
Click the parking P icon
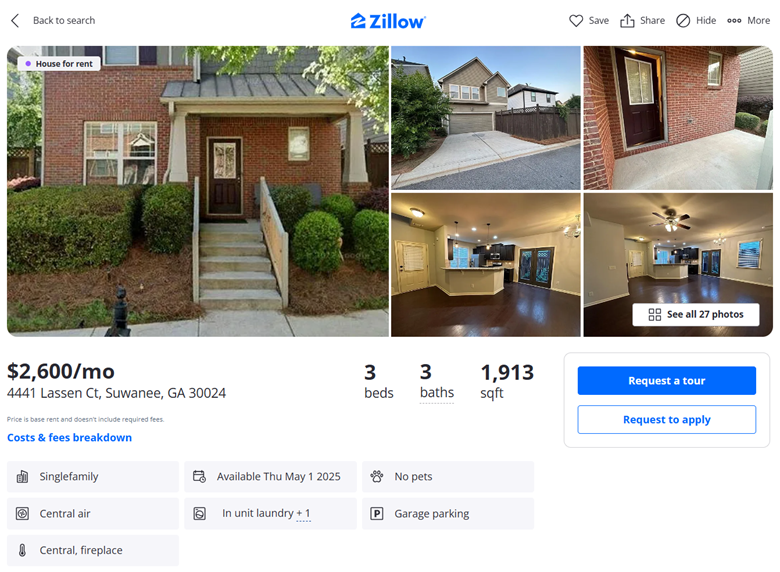(x=377, y=513)
